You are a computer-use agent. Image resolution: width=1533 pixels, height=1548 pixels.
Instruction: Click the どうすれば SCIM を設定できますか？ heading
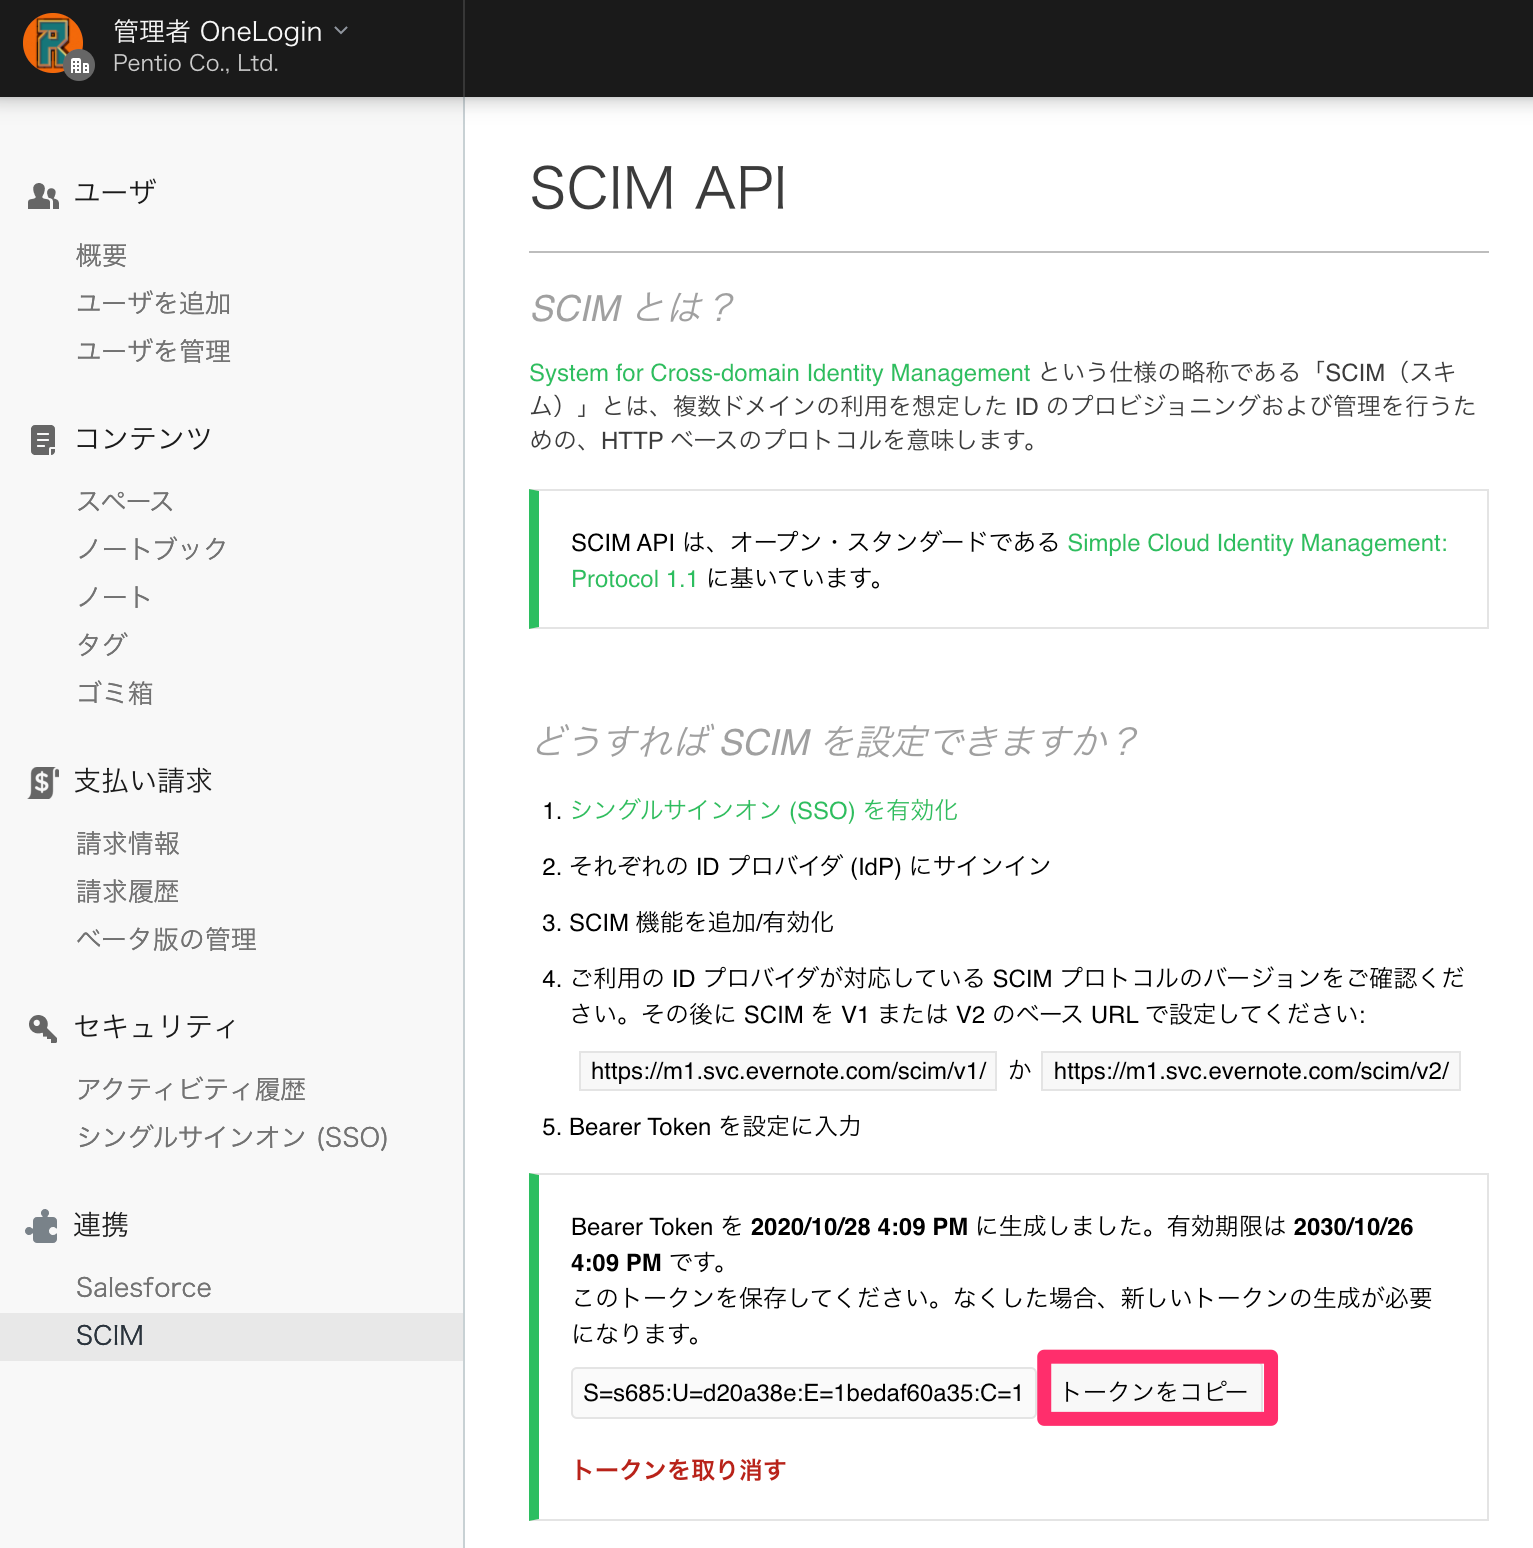[x=835, y=742]
